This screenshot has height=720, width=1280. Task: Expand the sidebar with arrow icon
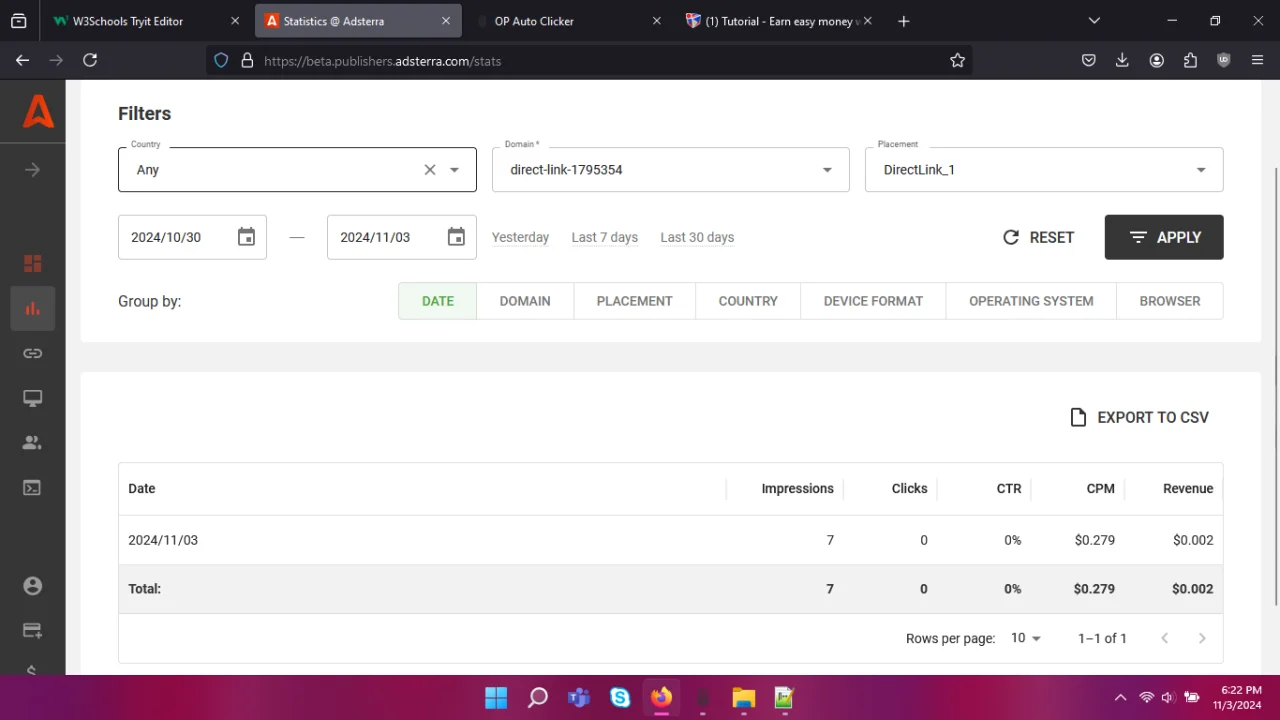(x=33, y=170)
